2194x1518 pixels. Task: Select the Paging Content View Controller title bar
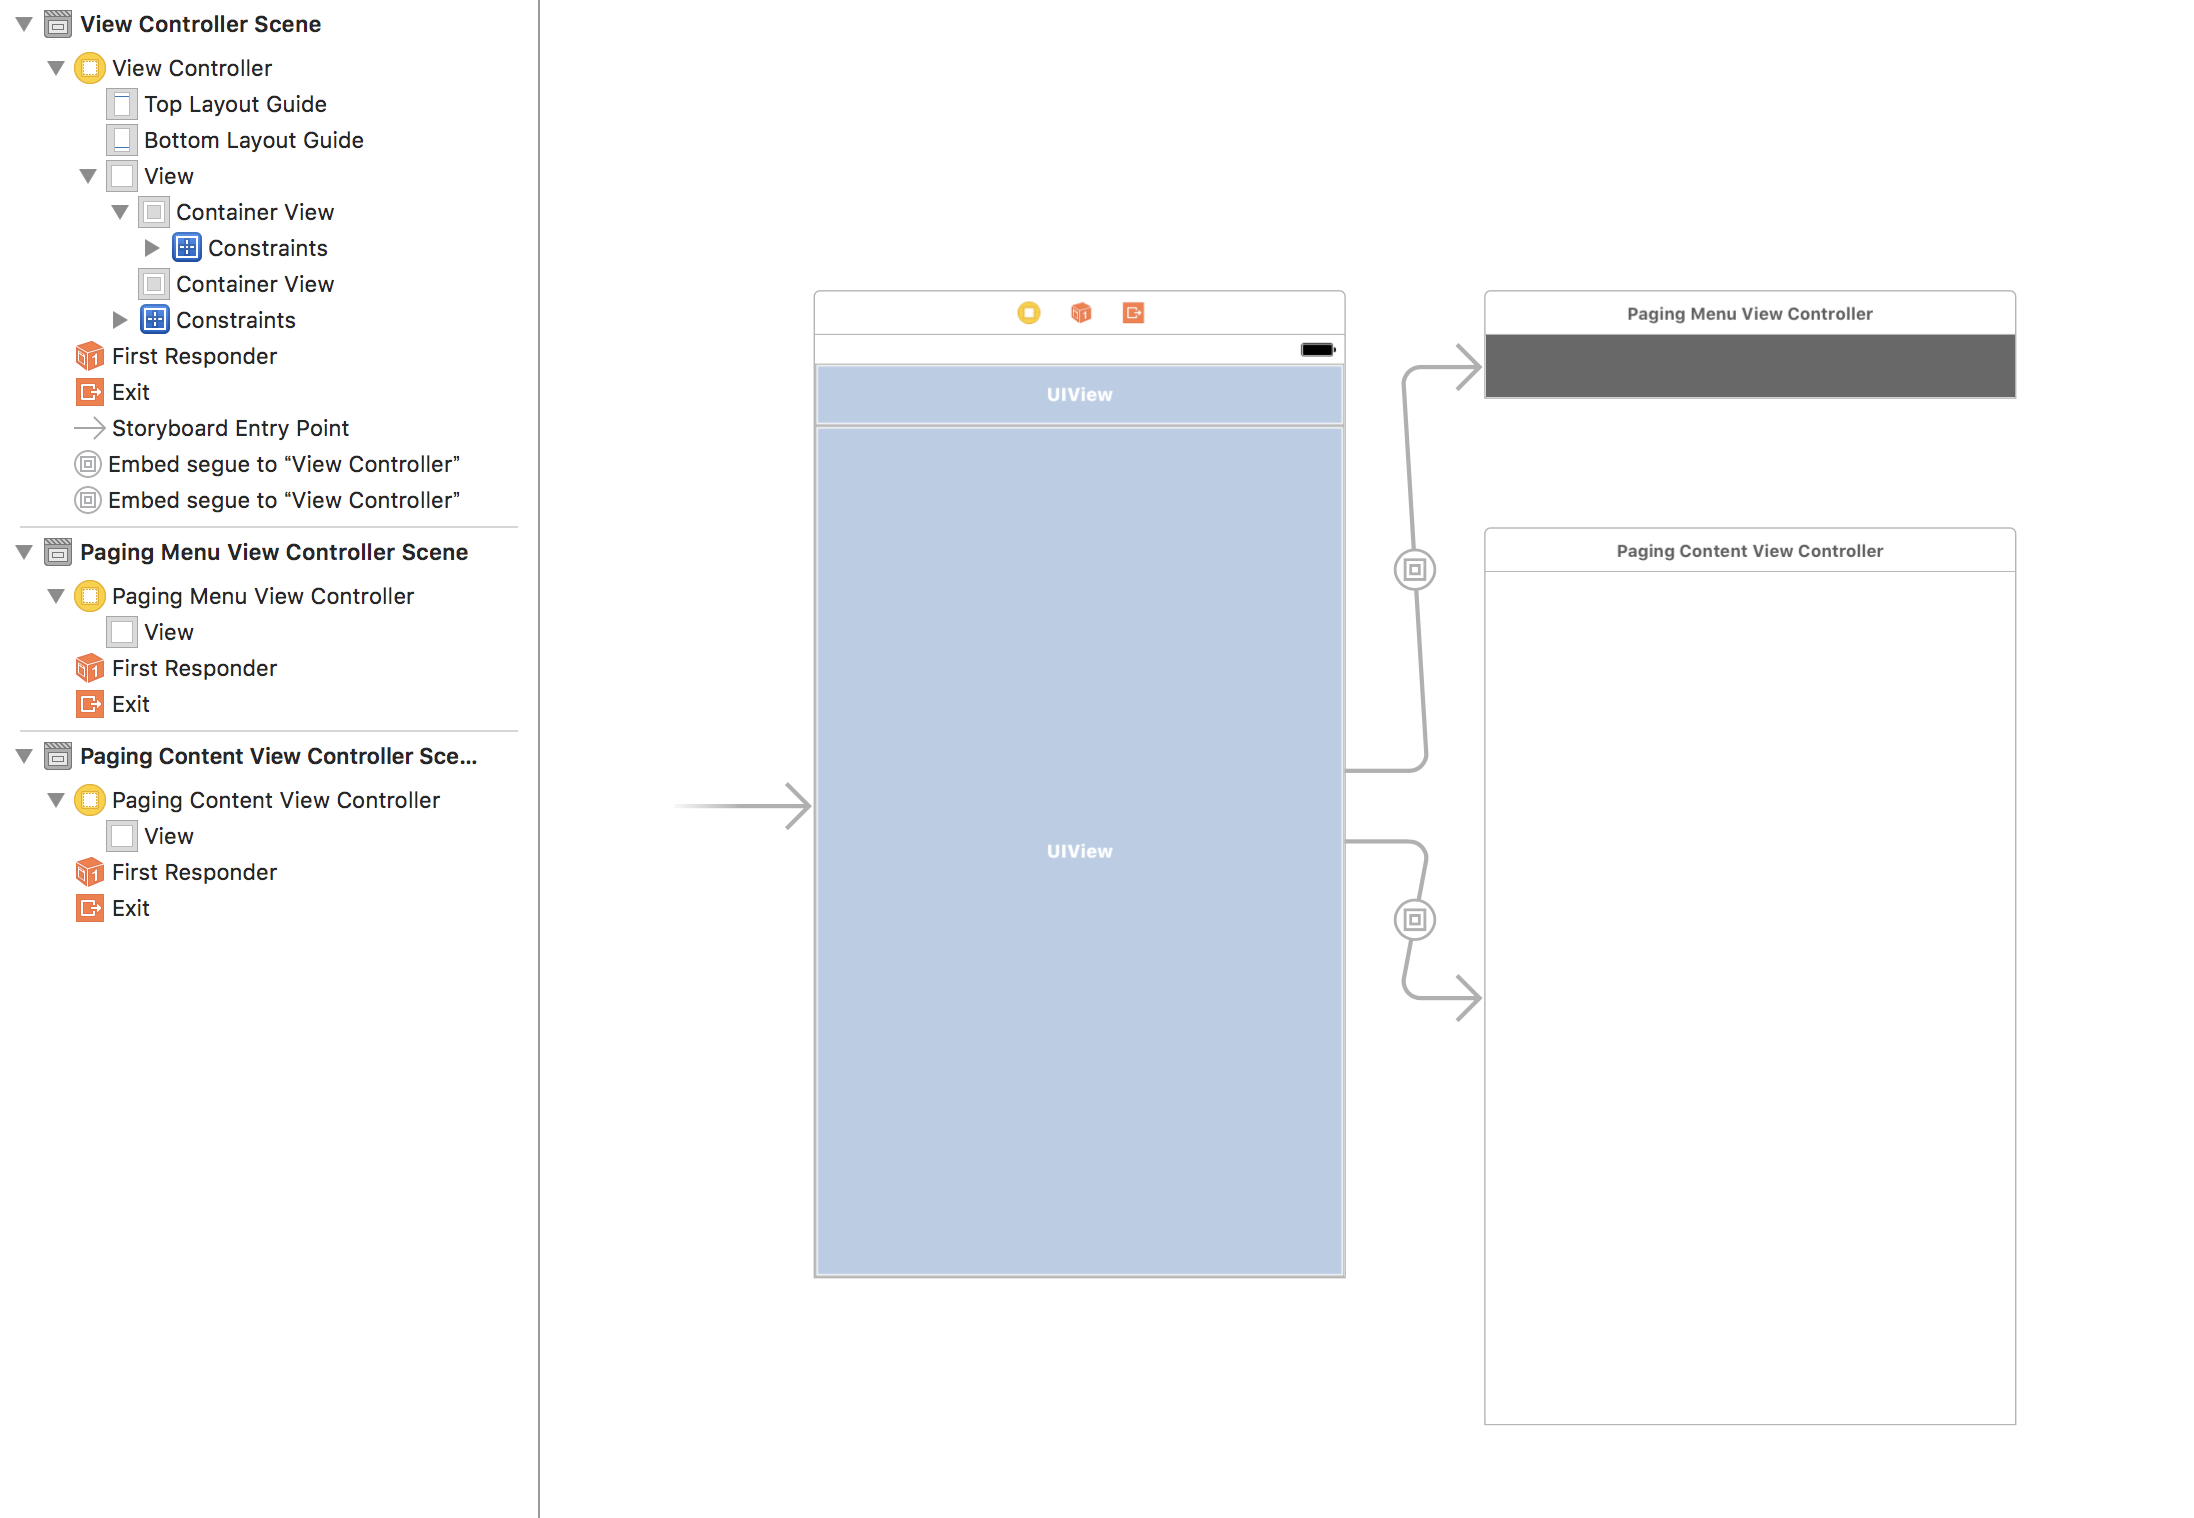(1749, 551)
